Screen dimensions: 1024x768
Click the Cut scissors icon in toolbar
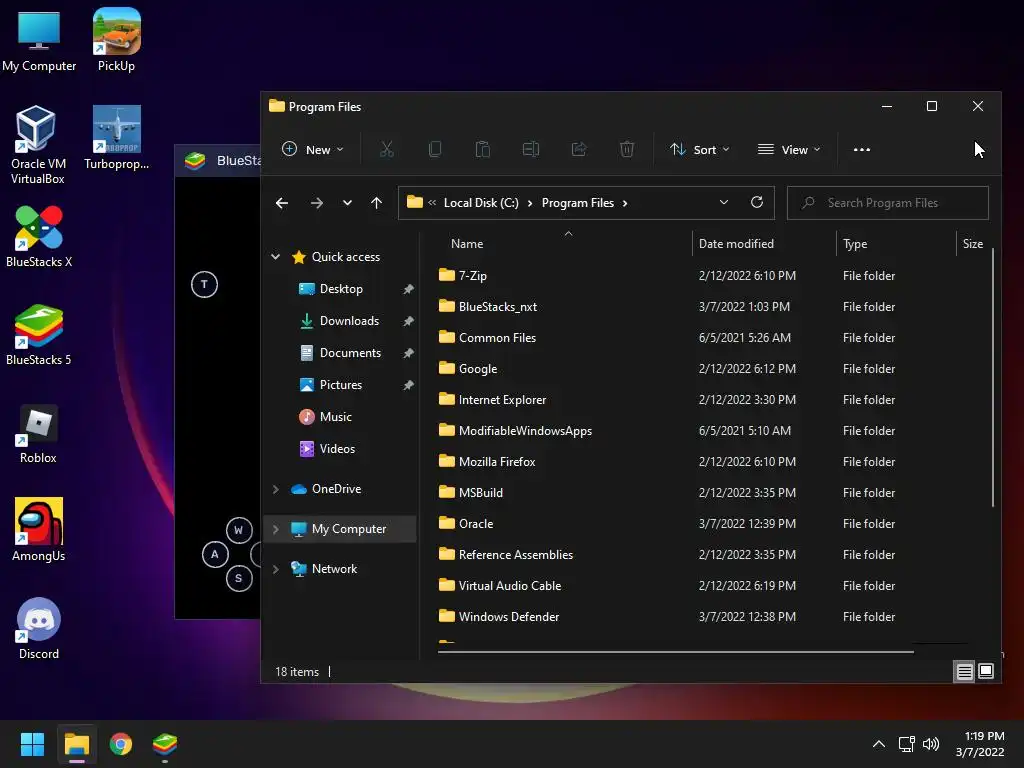click(x=387, y=150)
